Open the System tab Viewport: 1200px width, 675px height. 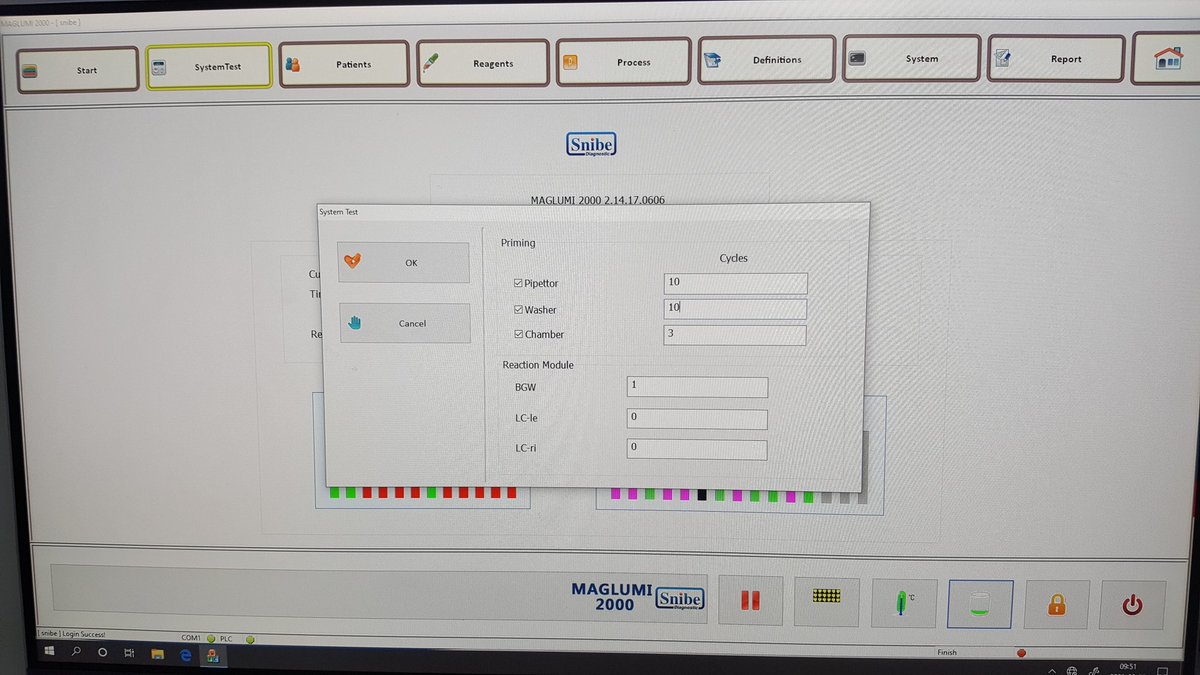tap(911, 58)
